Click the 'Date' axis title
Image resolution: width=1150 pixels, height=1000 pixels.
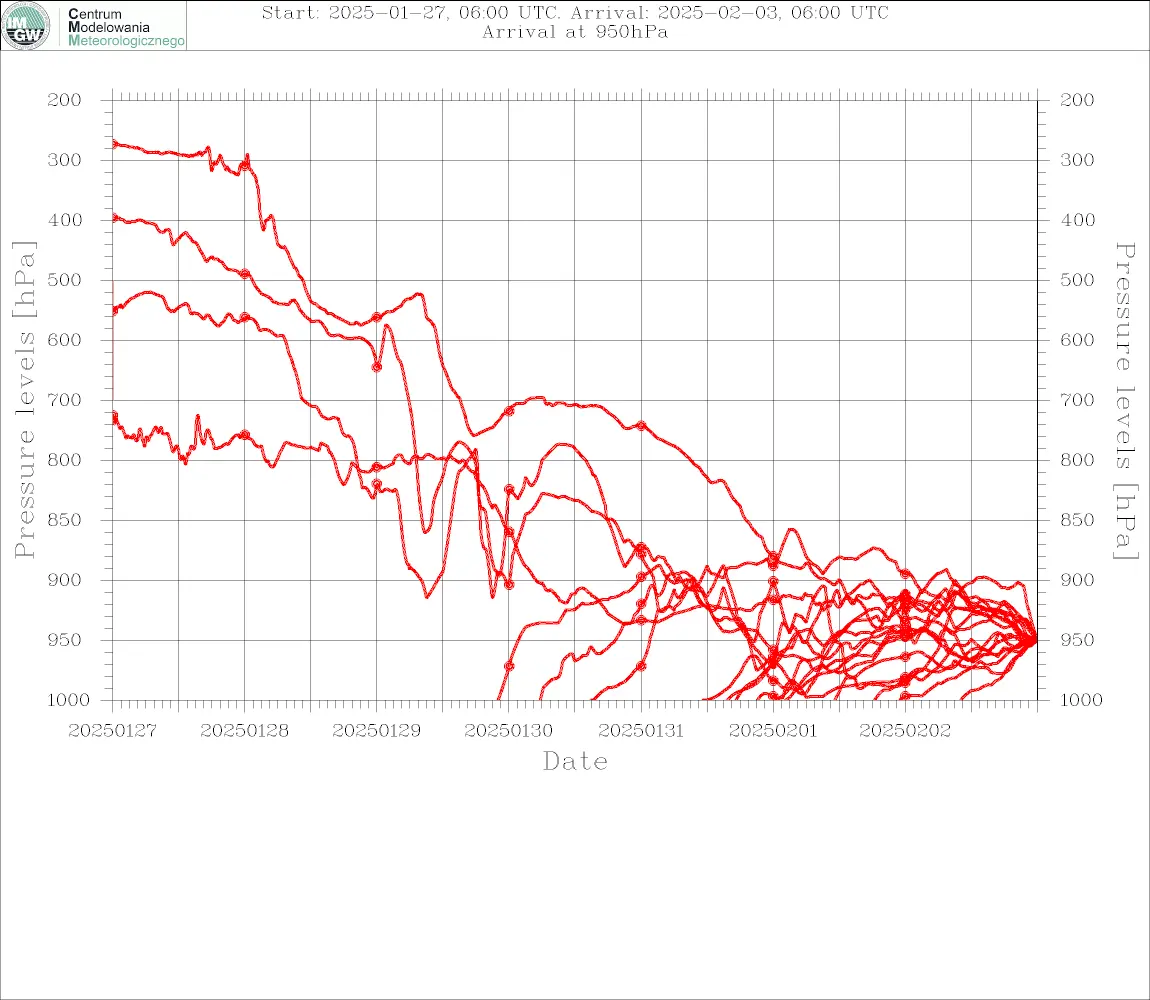pos(575,762)
